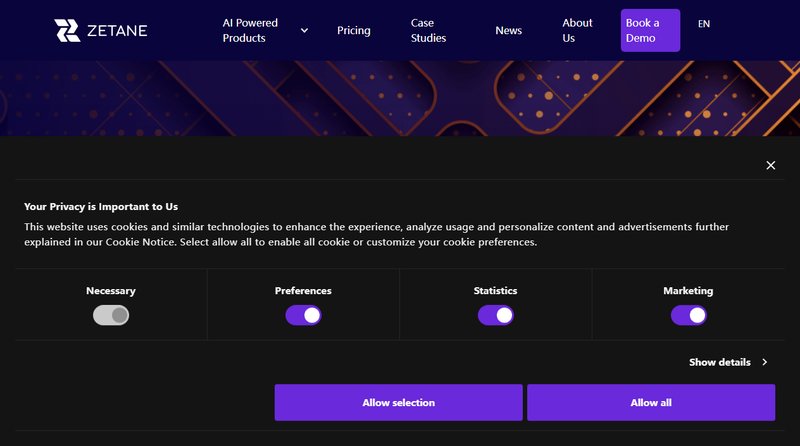Click the Show details chevron arrow
800x446 pixels.
765,362
